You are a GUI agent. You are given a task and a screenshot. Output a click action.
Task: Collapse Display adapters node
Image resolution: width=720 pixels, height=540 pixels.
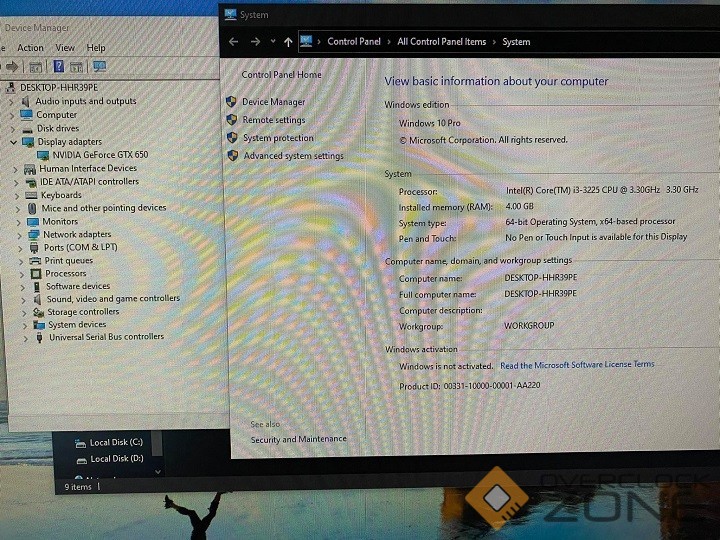[13, 142]
